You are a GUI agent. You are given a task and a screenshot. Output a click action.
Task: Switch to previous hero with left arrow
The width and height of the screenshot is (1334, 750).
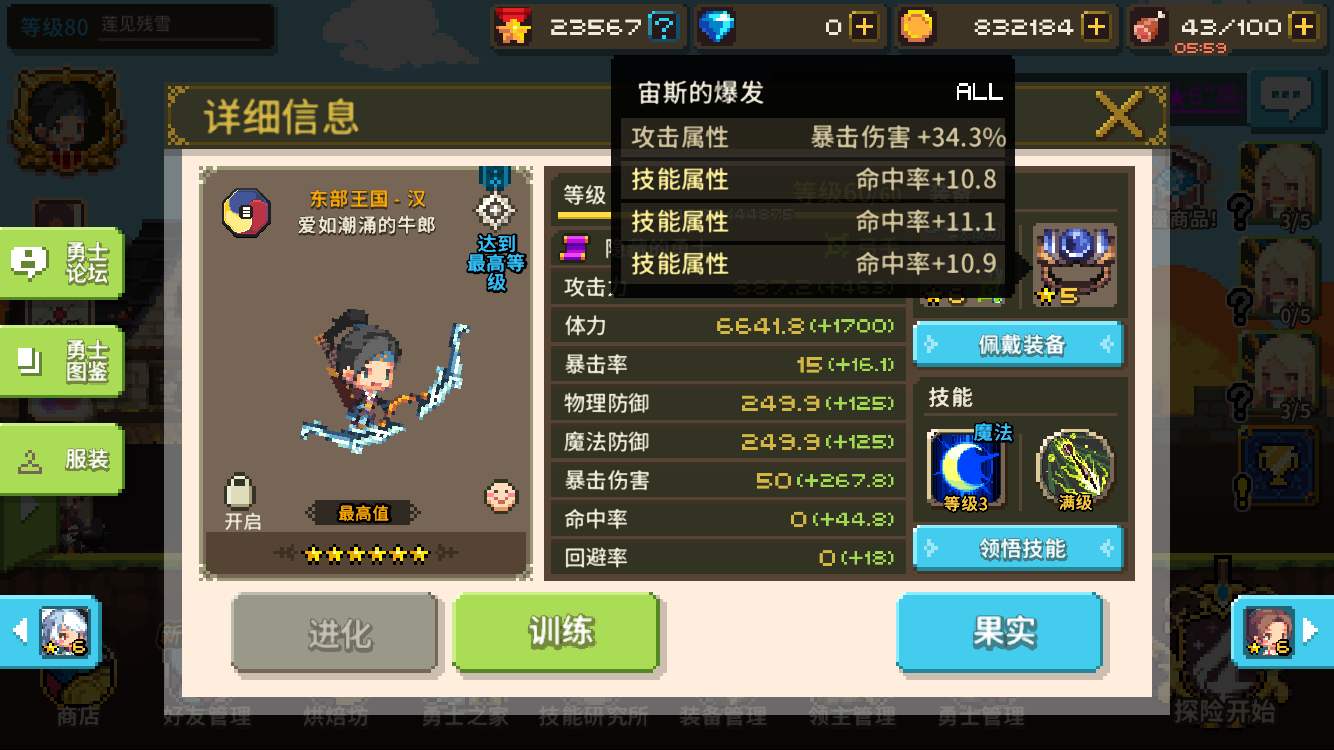pyautogui.click(x=50, y=631)
